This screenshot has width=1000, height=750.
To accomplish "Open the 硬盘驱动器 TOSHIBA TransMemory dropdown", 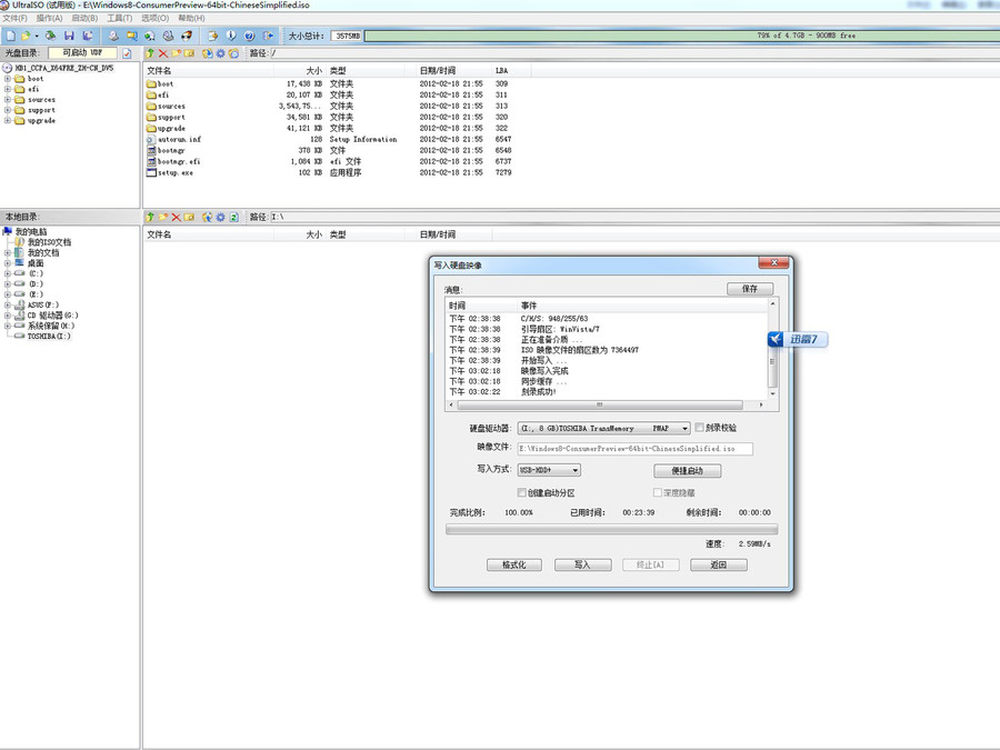I will [x=604, y=428].
